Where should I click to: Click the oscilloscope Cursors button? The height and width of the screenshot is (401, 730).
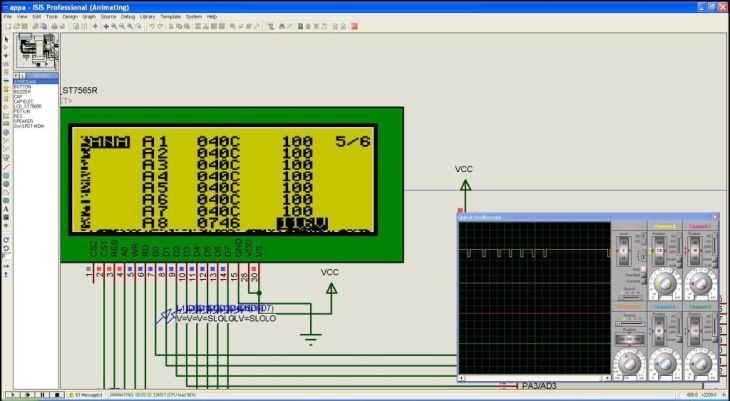point(643,281)
